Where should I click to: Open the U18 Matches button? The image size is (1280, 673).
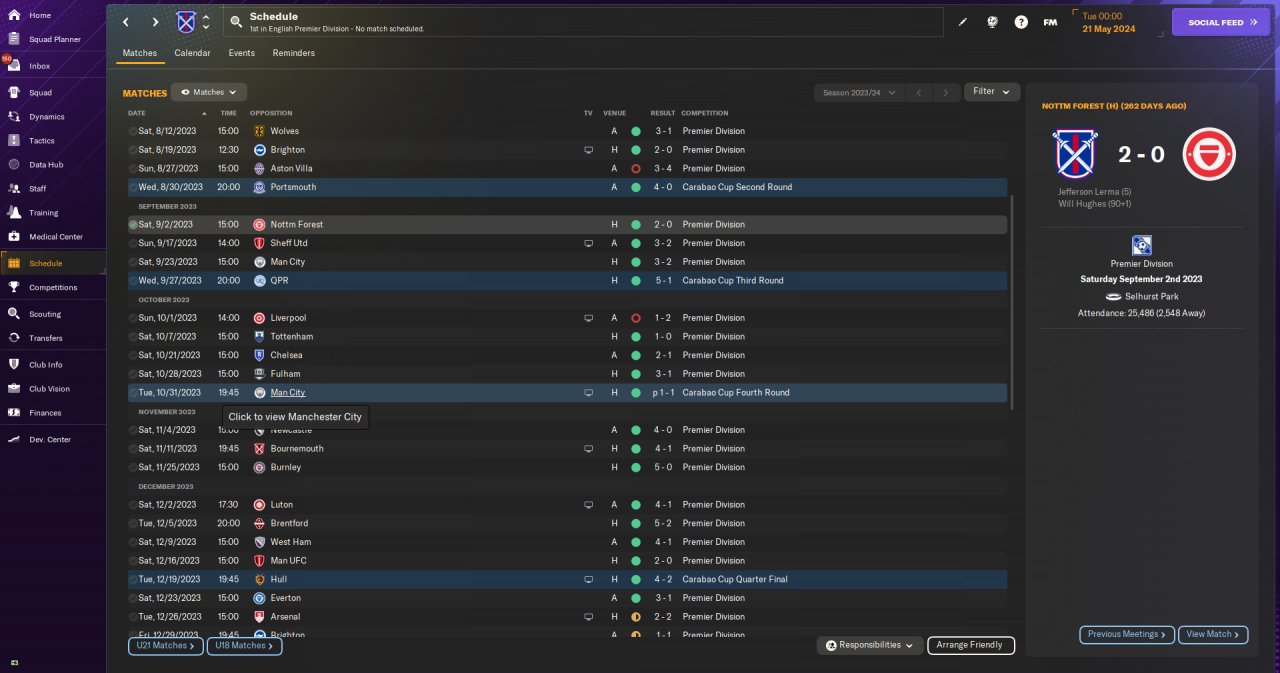click(x=244, y=646)
